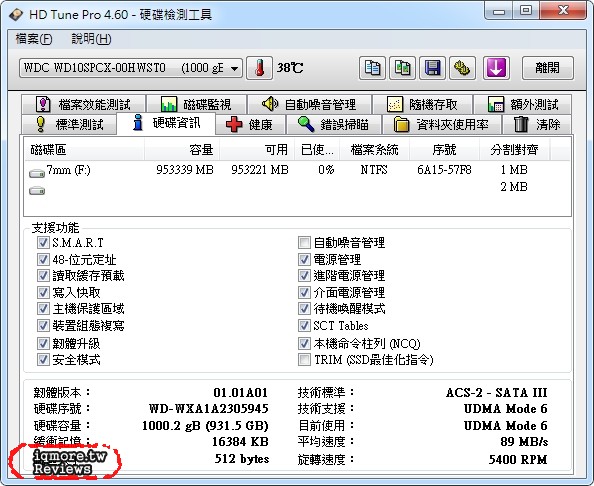Click the thermometer temperature icon
Viewport: 594px width, 486px height.
pyautogui.click(x=259, y=68)
